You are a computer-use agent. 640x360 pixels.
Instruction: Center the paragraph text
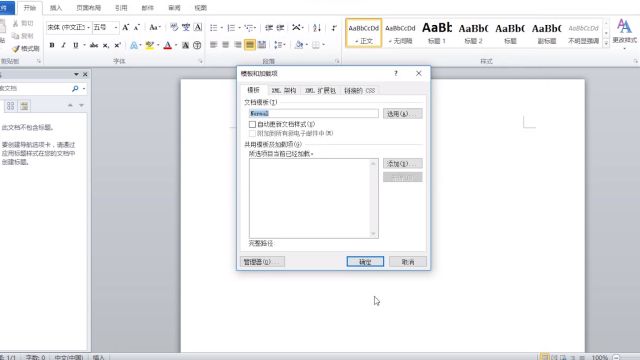[226, 44]
